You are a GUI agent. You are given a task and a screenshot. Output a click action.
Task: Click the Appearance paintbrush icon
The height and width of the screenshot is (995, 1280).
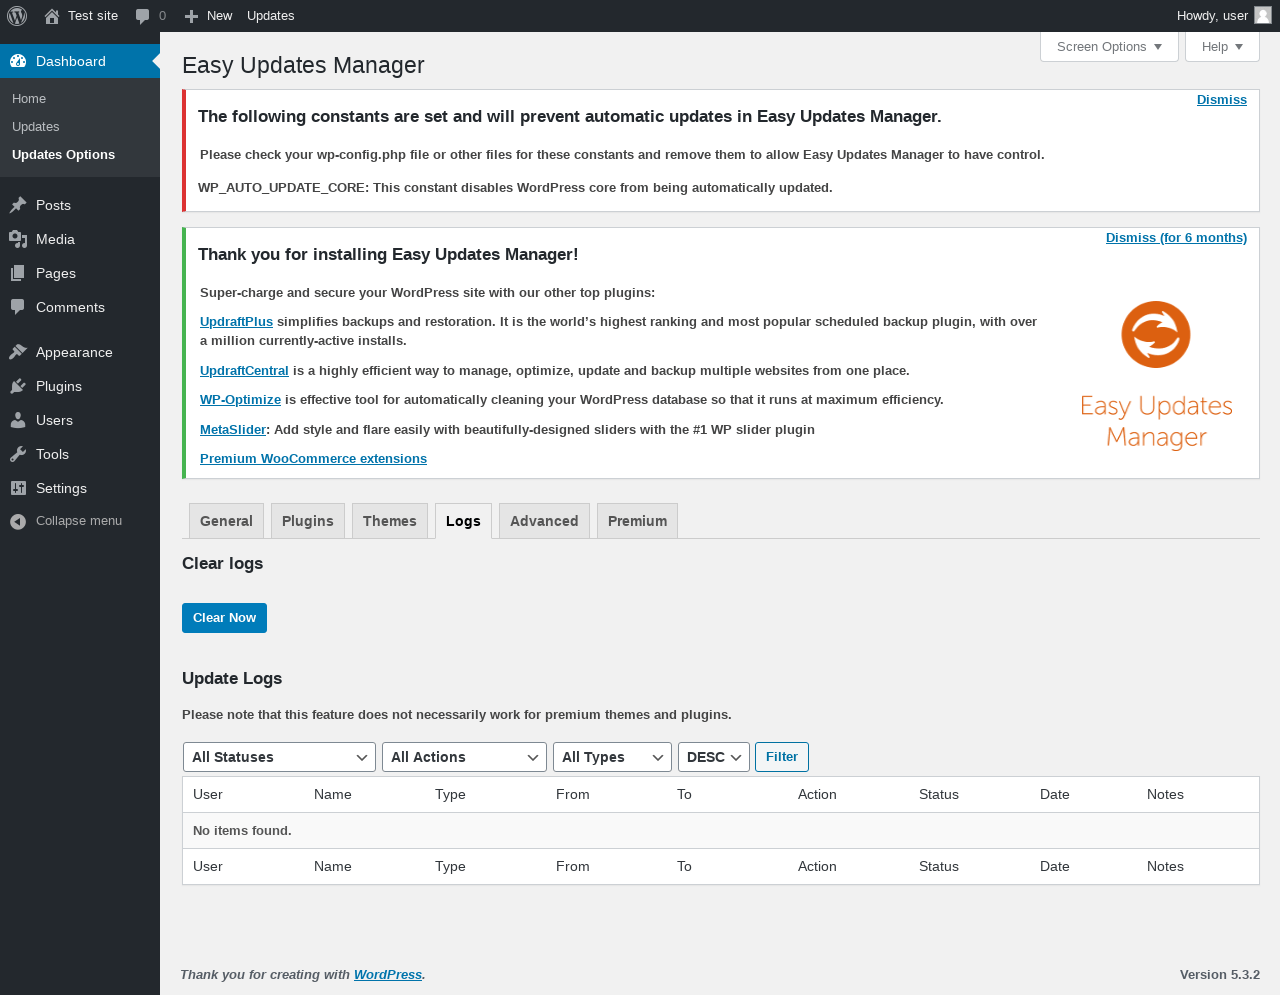[x=18, y=352]
